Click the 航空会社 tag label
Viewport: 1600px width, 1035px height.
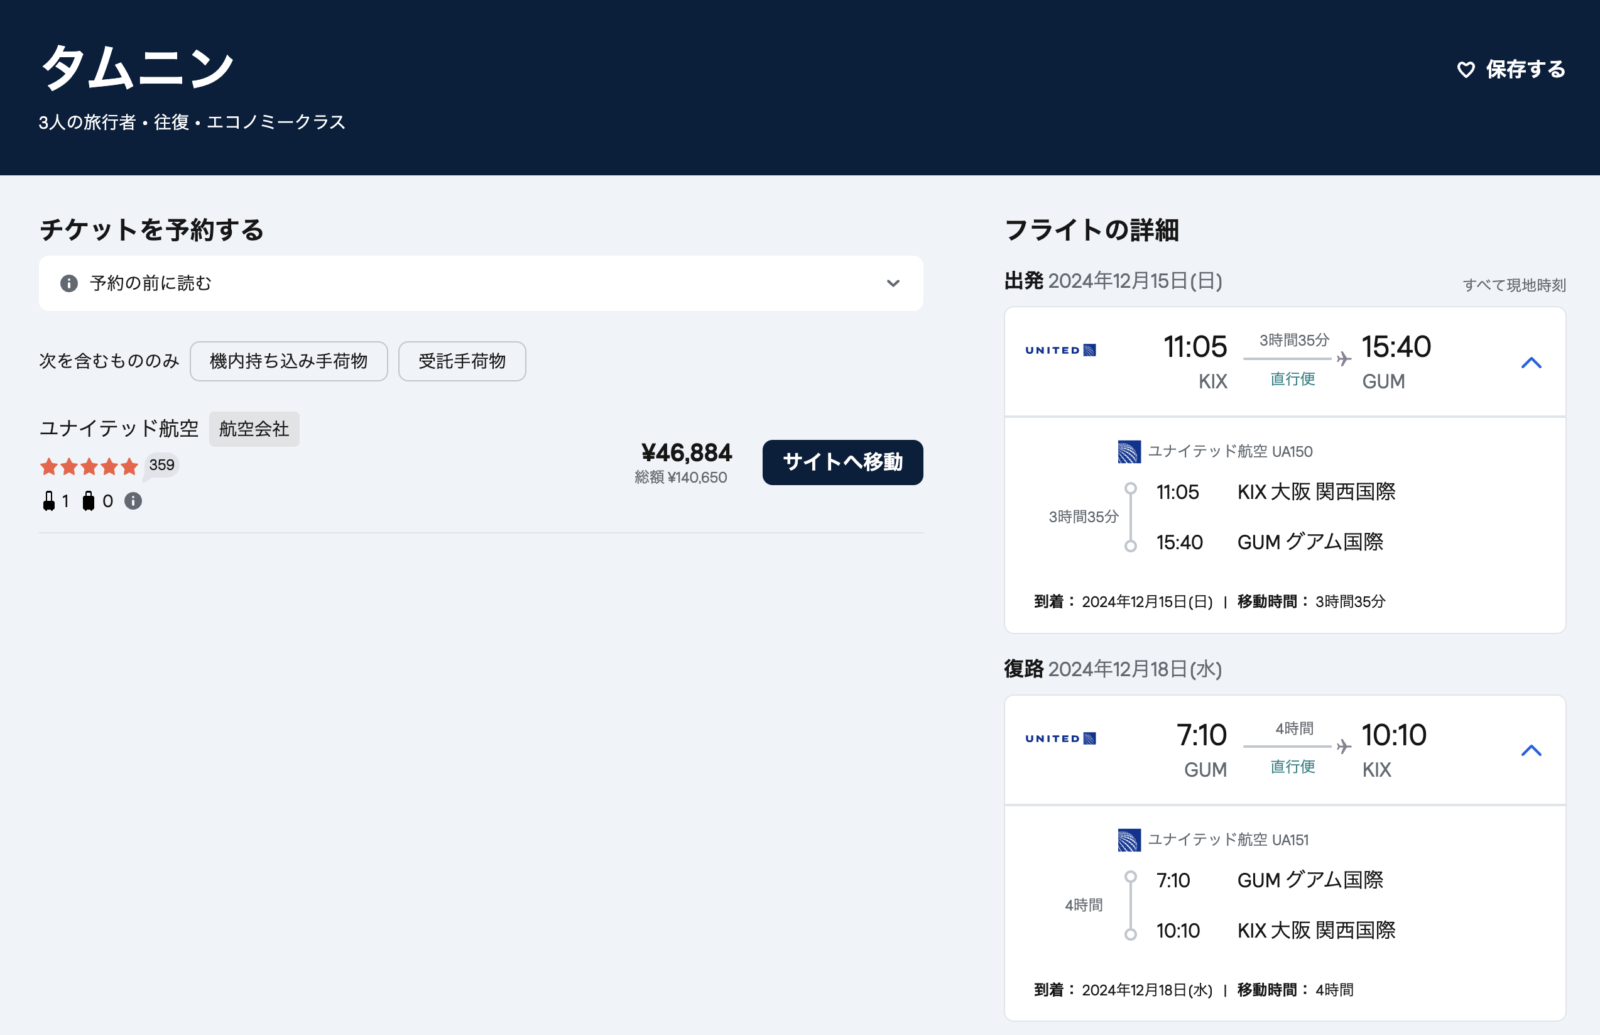coord(254,429)
